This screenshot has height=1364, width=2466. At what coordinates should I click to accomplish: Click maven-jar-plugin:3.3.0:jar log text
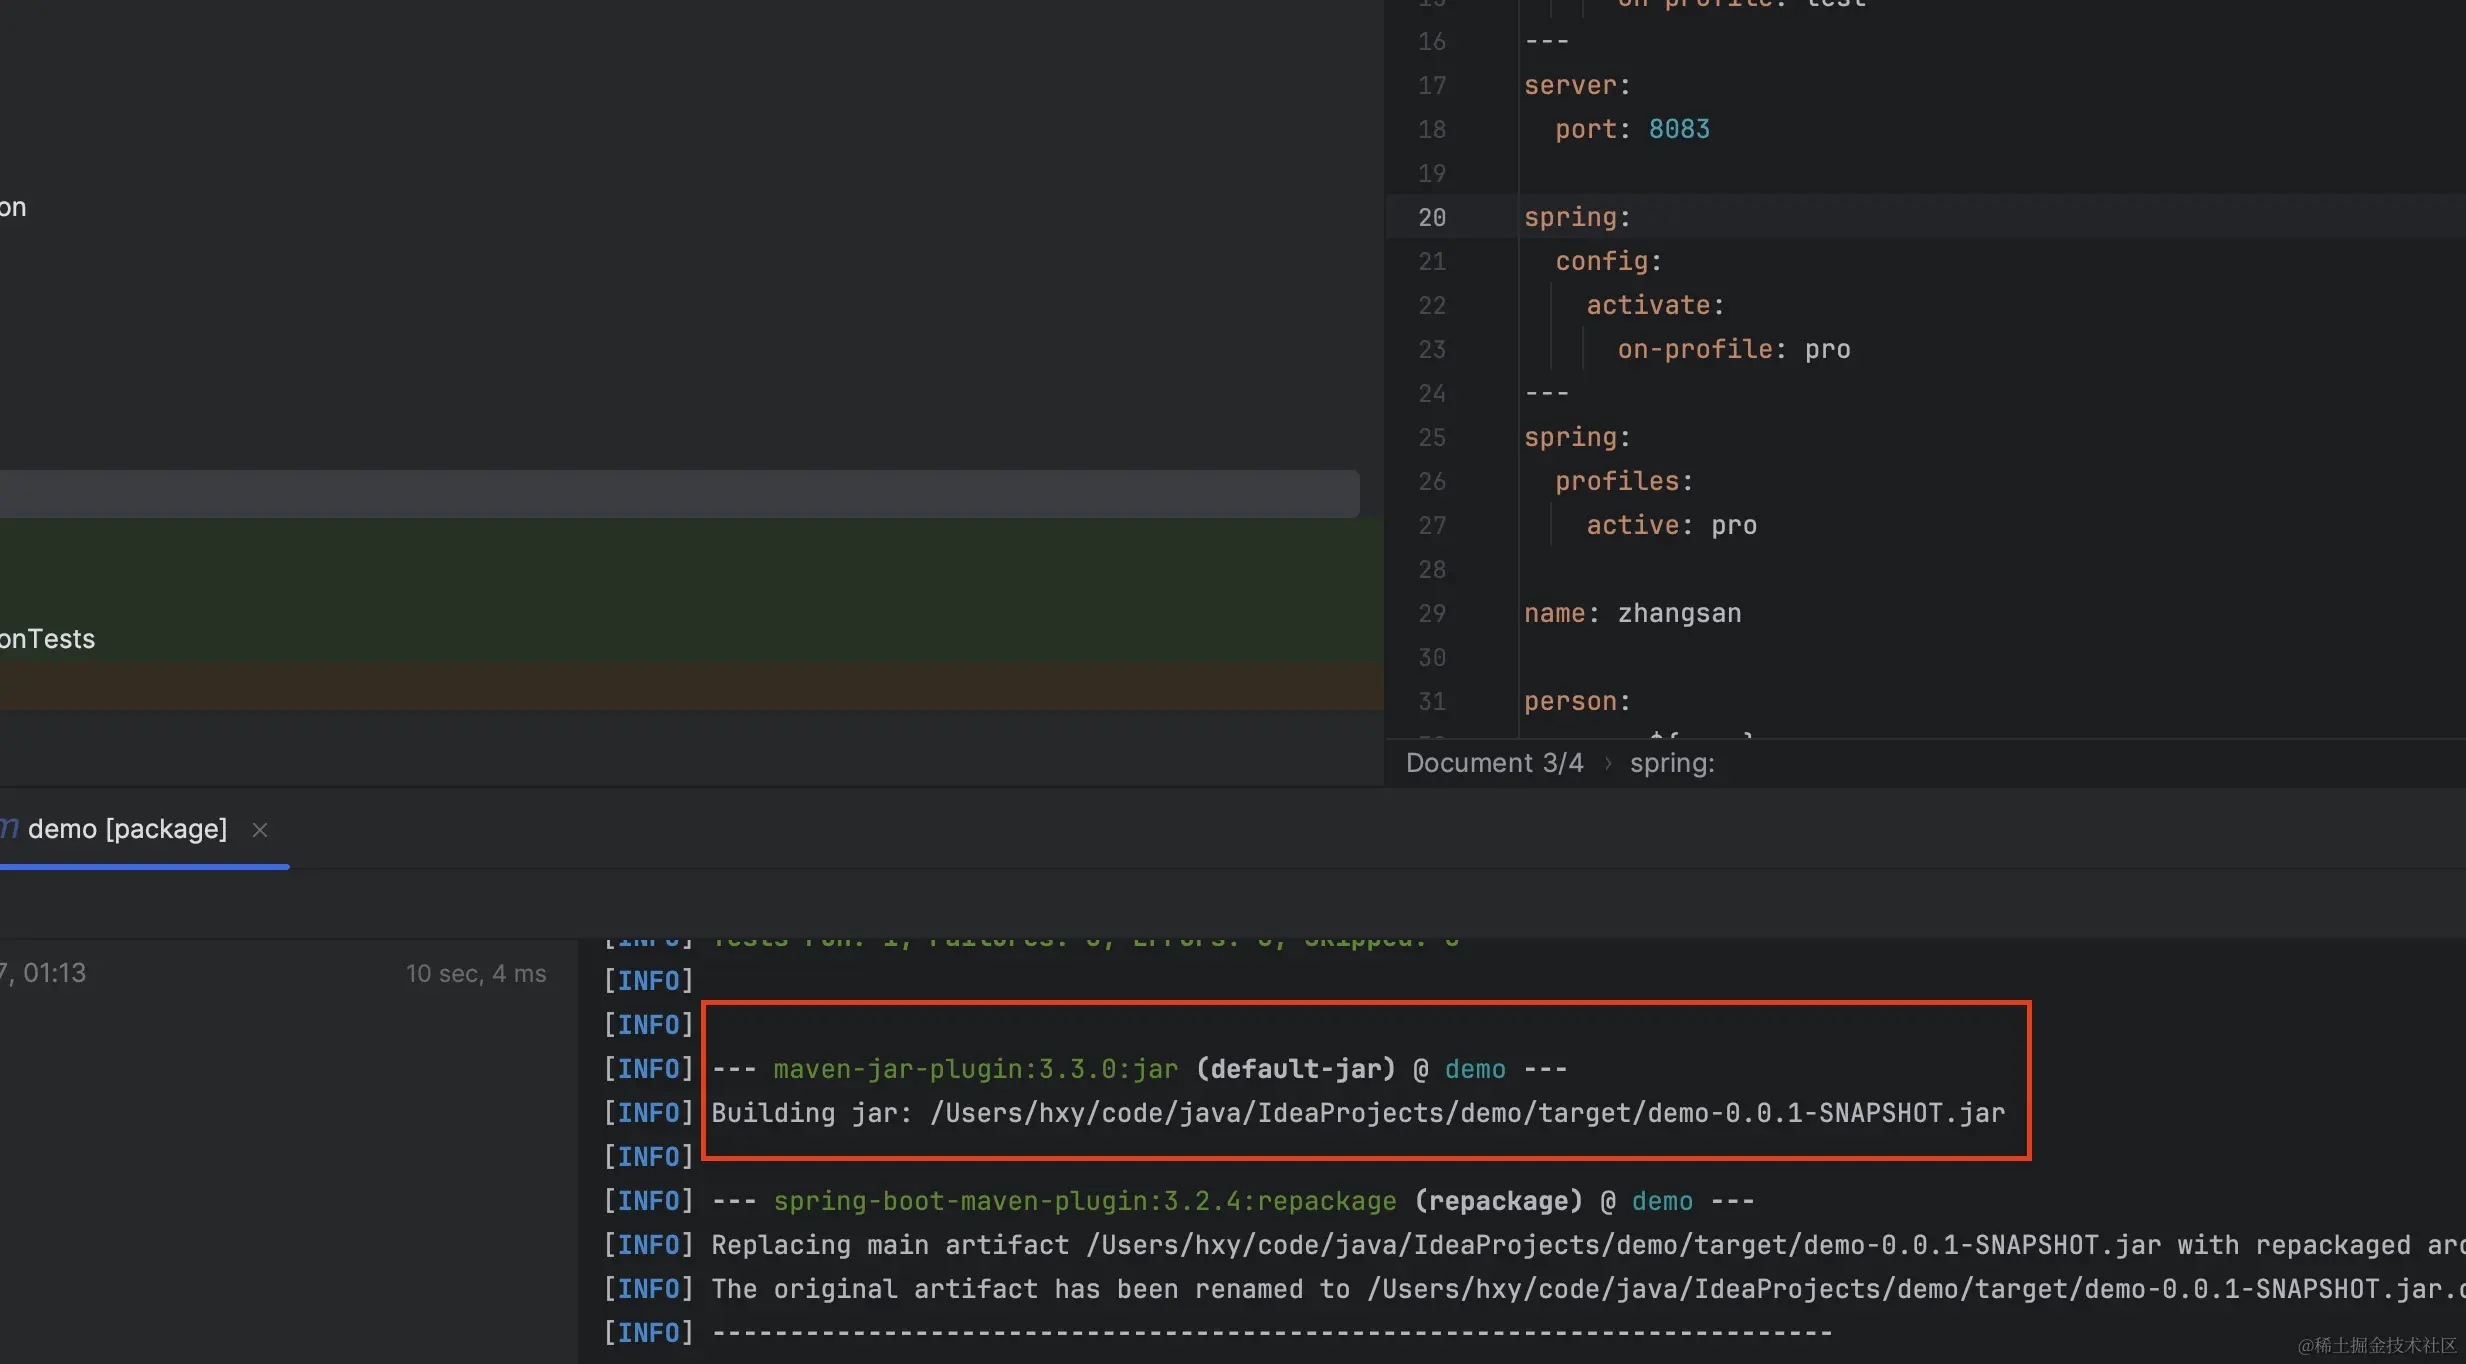click(x=975, y=1069)
